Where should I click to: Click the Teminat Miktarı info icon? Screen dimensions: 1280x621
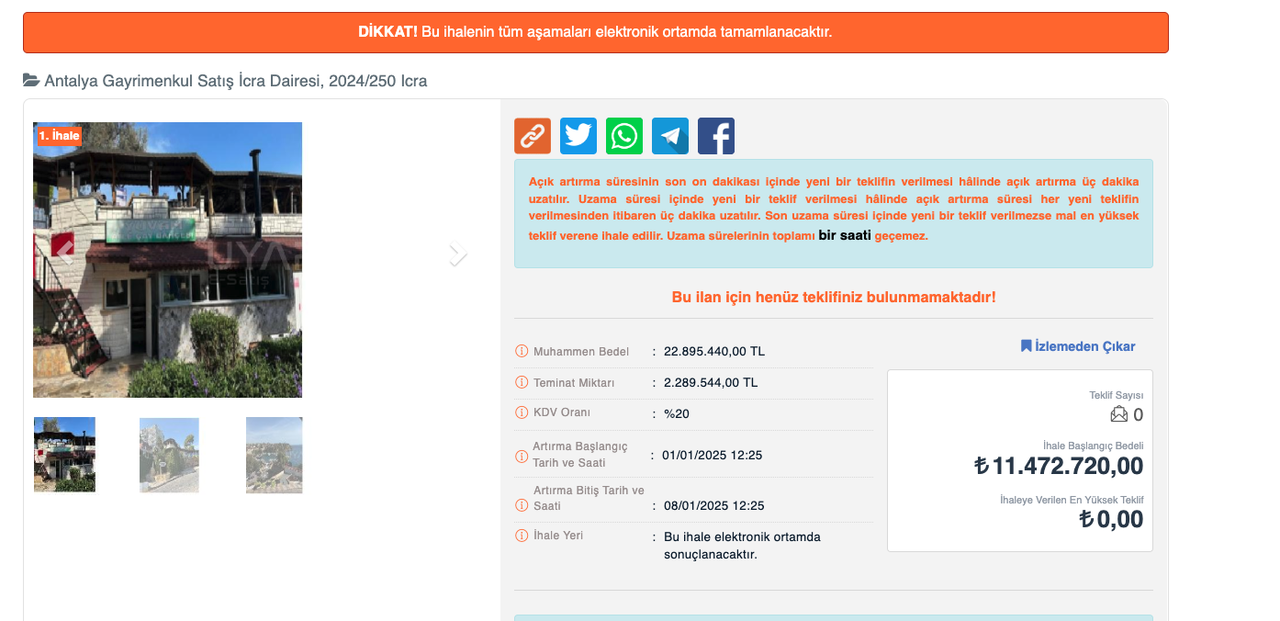tap(521, 382)
